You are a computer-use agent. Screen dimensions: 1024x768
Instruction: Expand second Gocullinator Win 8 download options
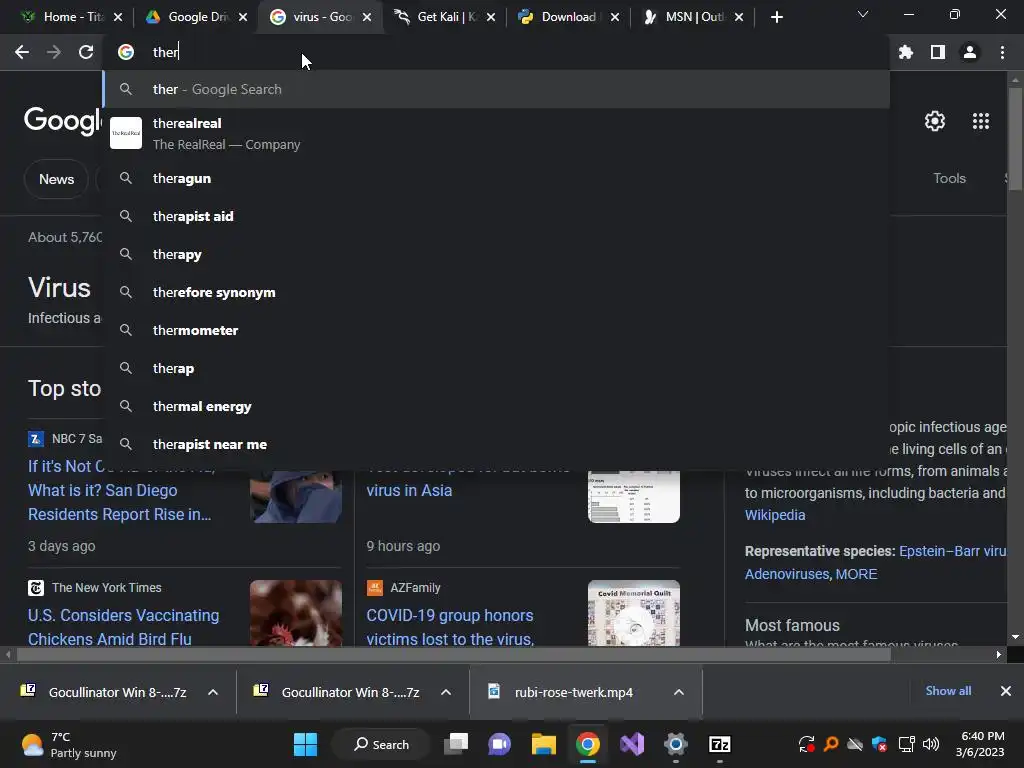446,692
